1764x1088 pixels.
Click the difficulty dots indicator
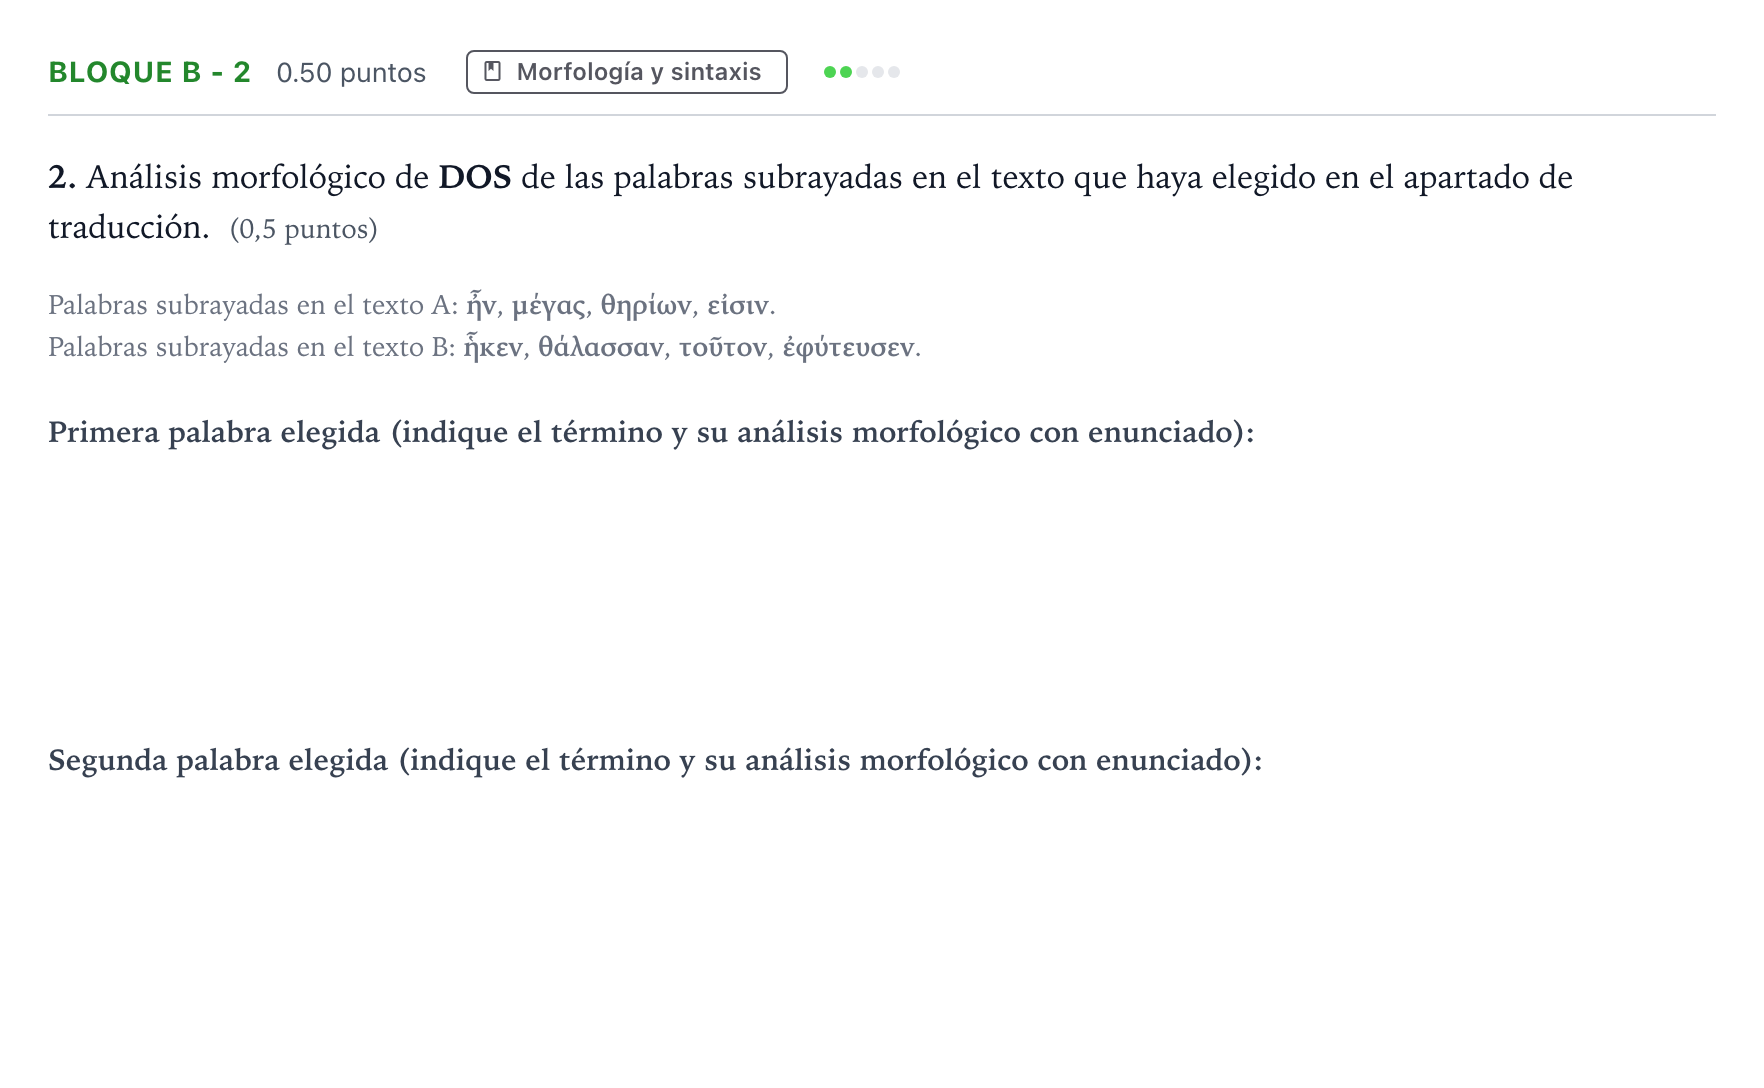(861, 72)
